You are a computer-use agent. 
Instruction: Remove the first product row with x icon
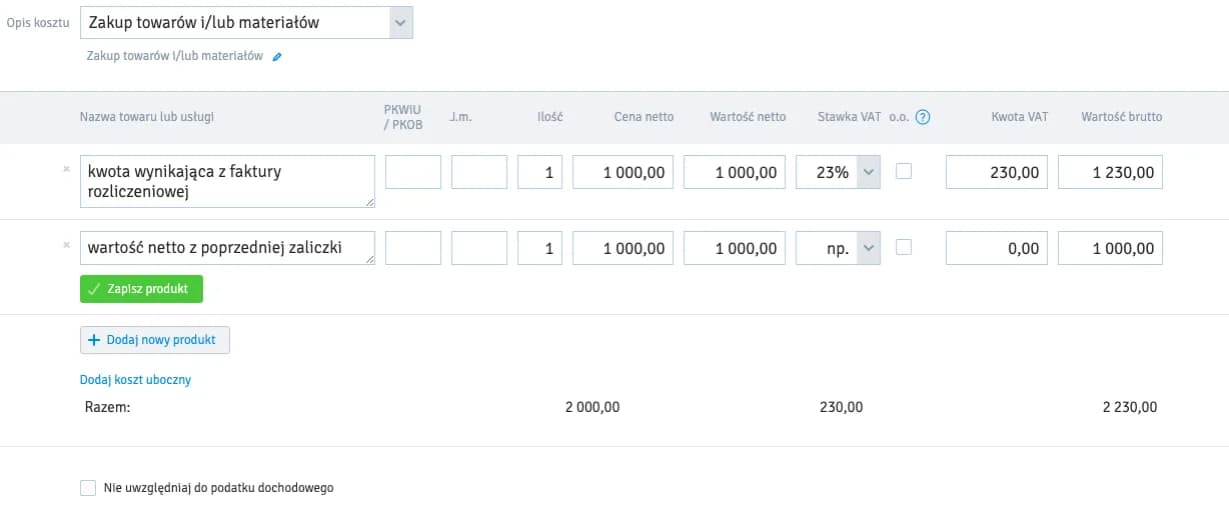point(66,169)
